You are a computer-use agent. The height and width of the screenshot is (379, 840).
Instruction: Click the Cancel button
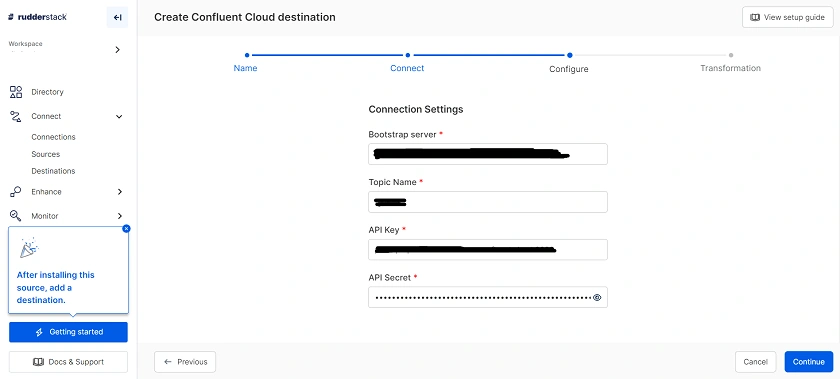[x=755, y=362]
